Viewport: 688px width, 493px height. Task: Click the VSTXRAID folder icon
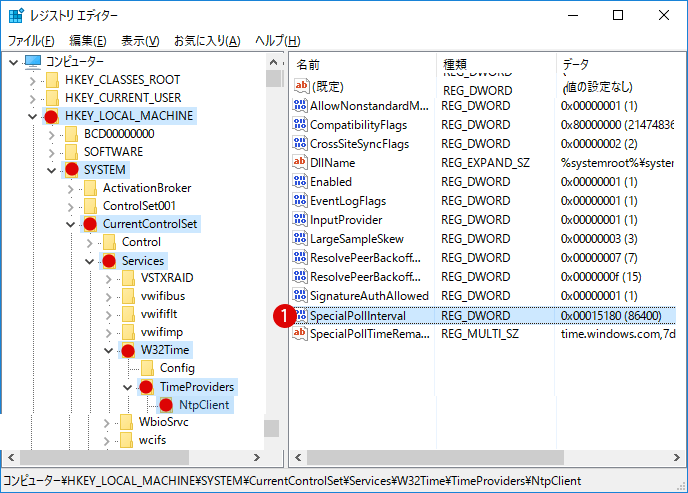click(128, 278)
